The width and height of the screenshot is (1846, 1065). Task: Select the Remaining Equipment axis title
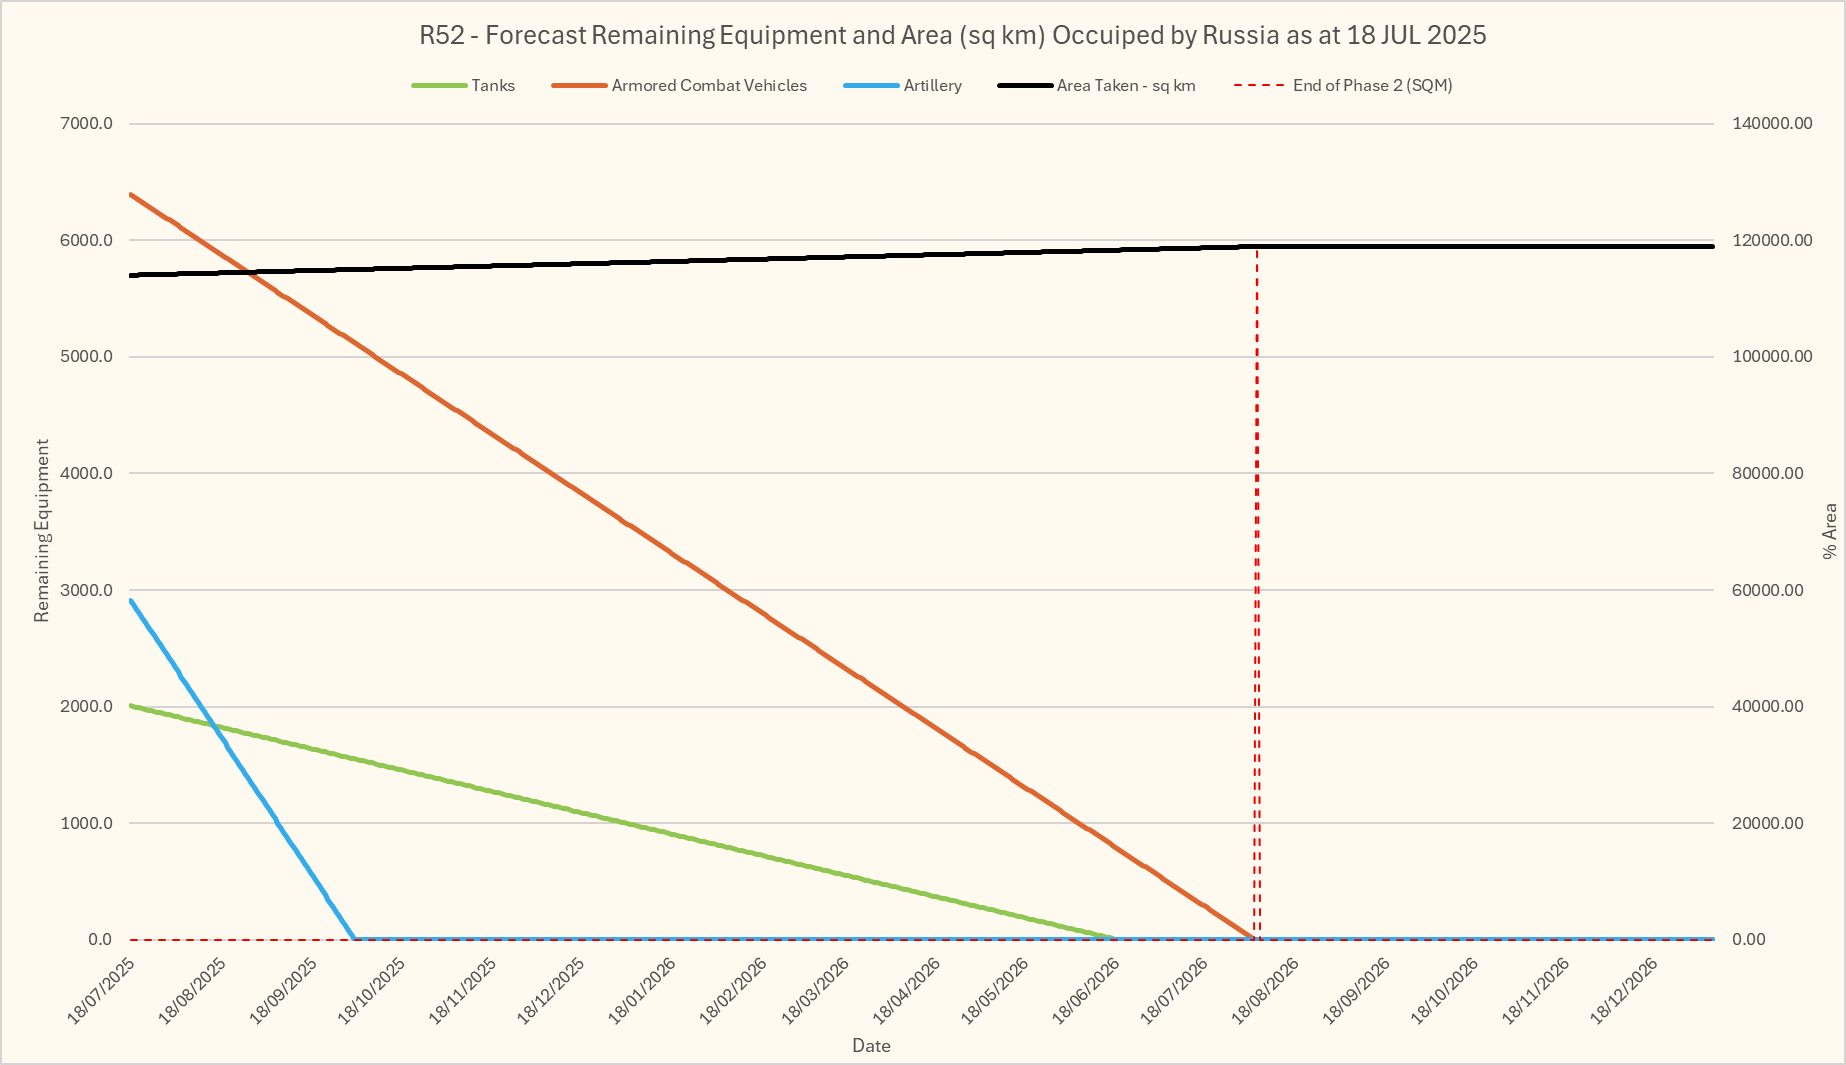tap(41, 530)
